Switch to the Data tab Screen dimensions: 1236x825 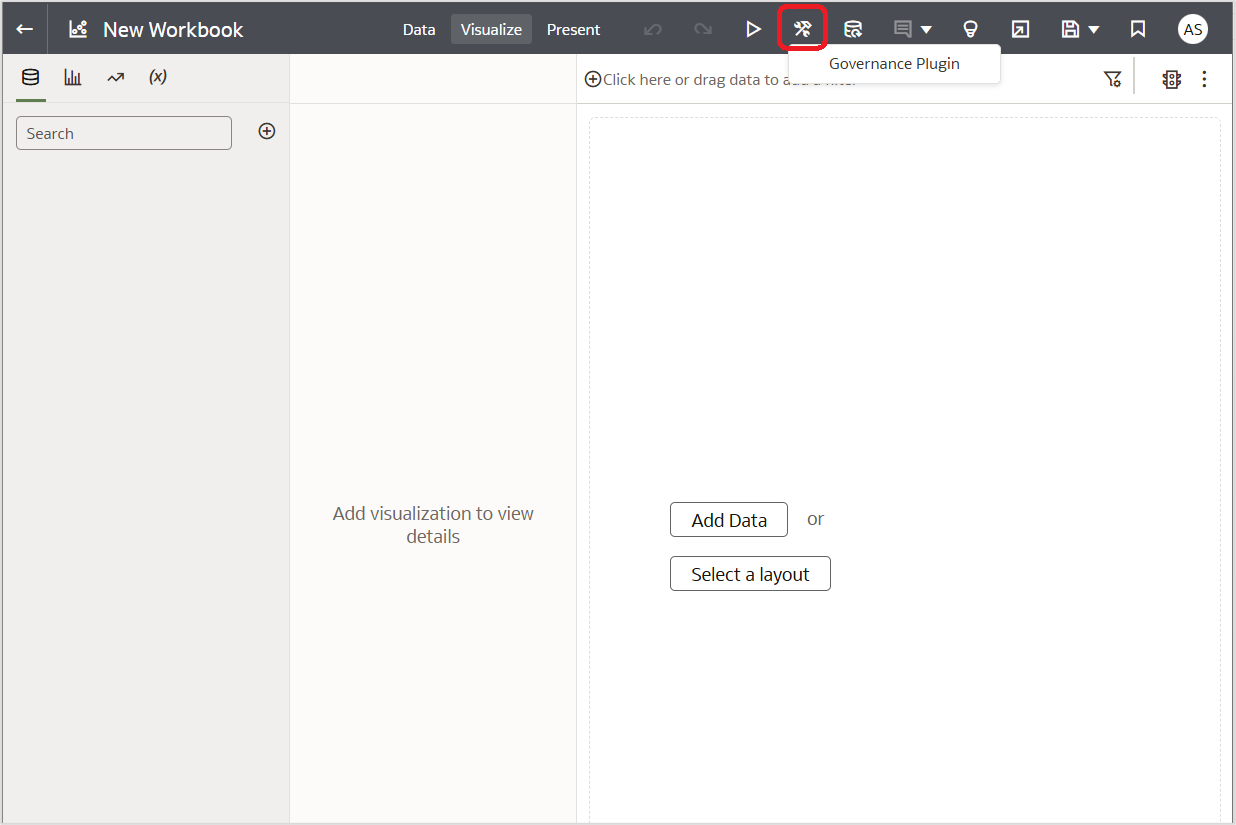pyautogui.click(x=419, y=29)
